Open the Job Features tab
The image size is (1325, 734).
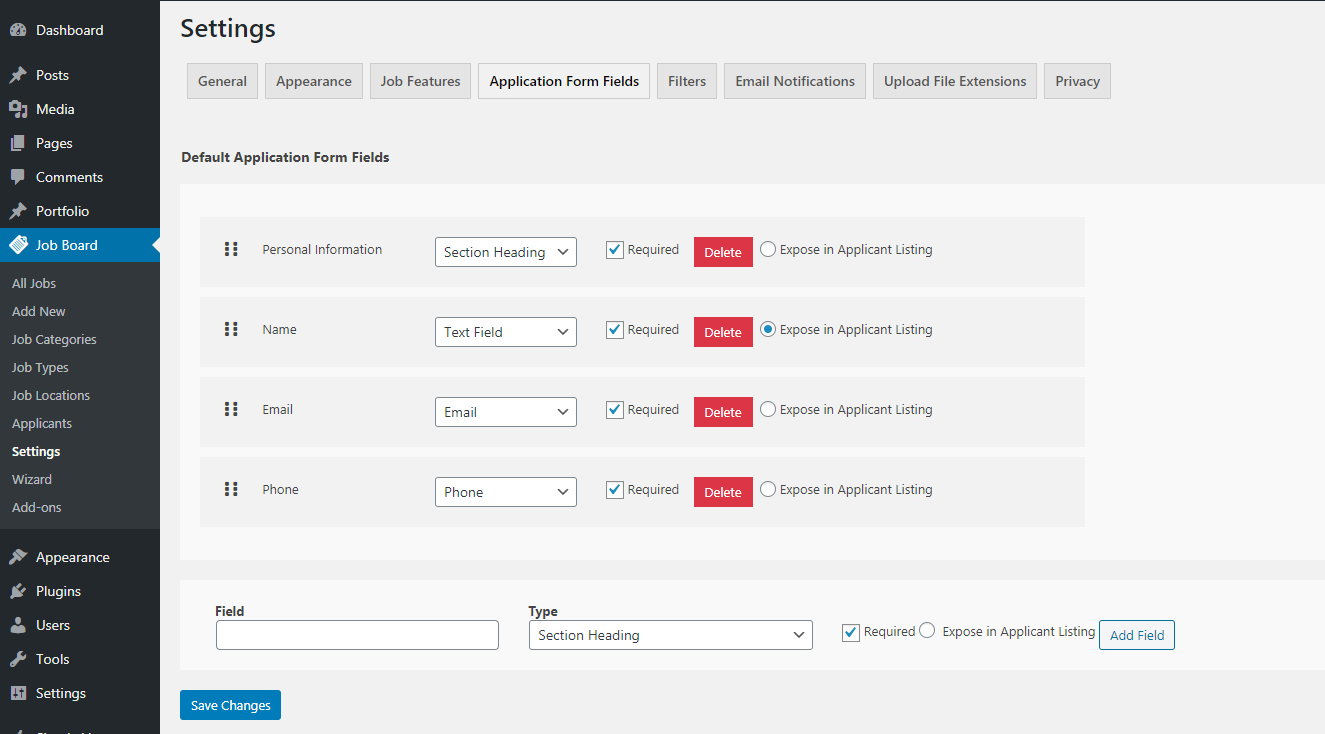click(x=421, y=81)
